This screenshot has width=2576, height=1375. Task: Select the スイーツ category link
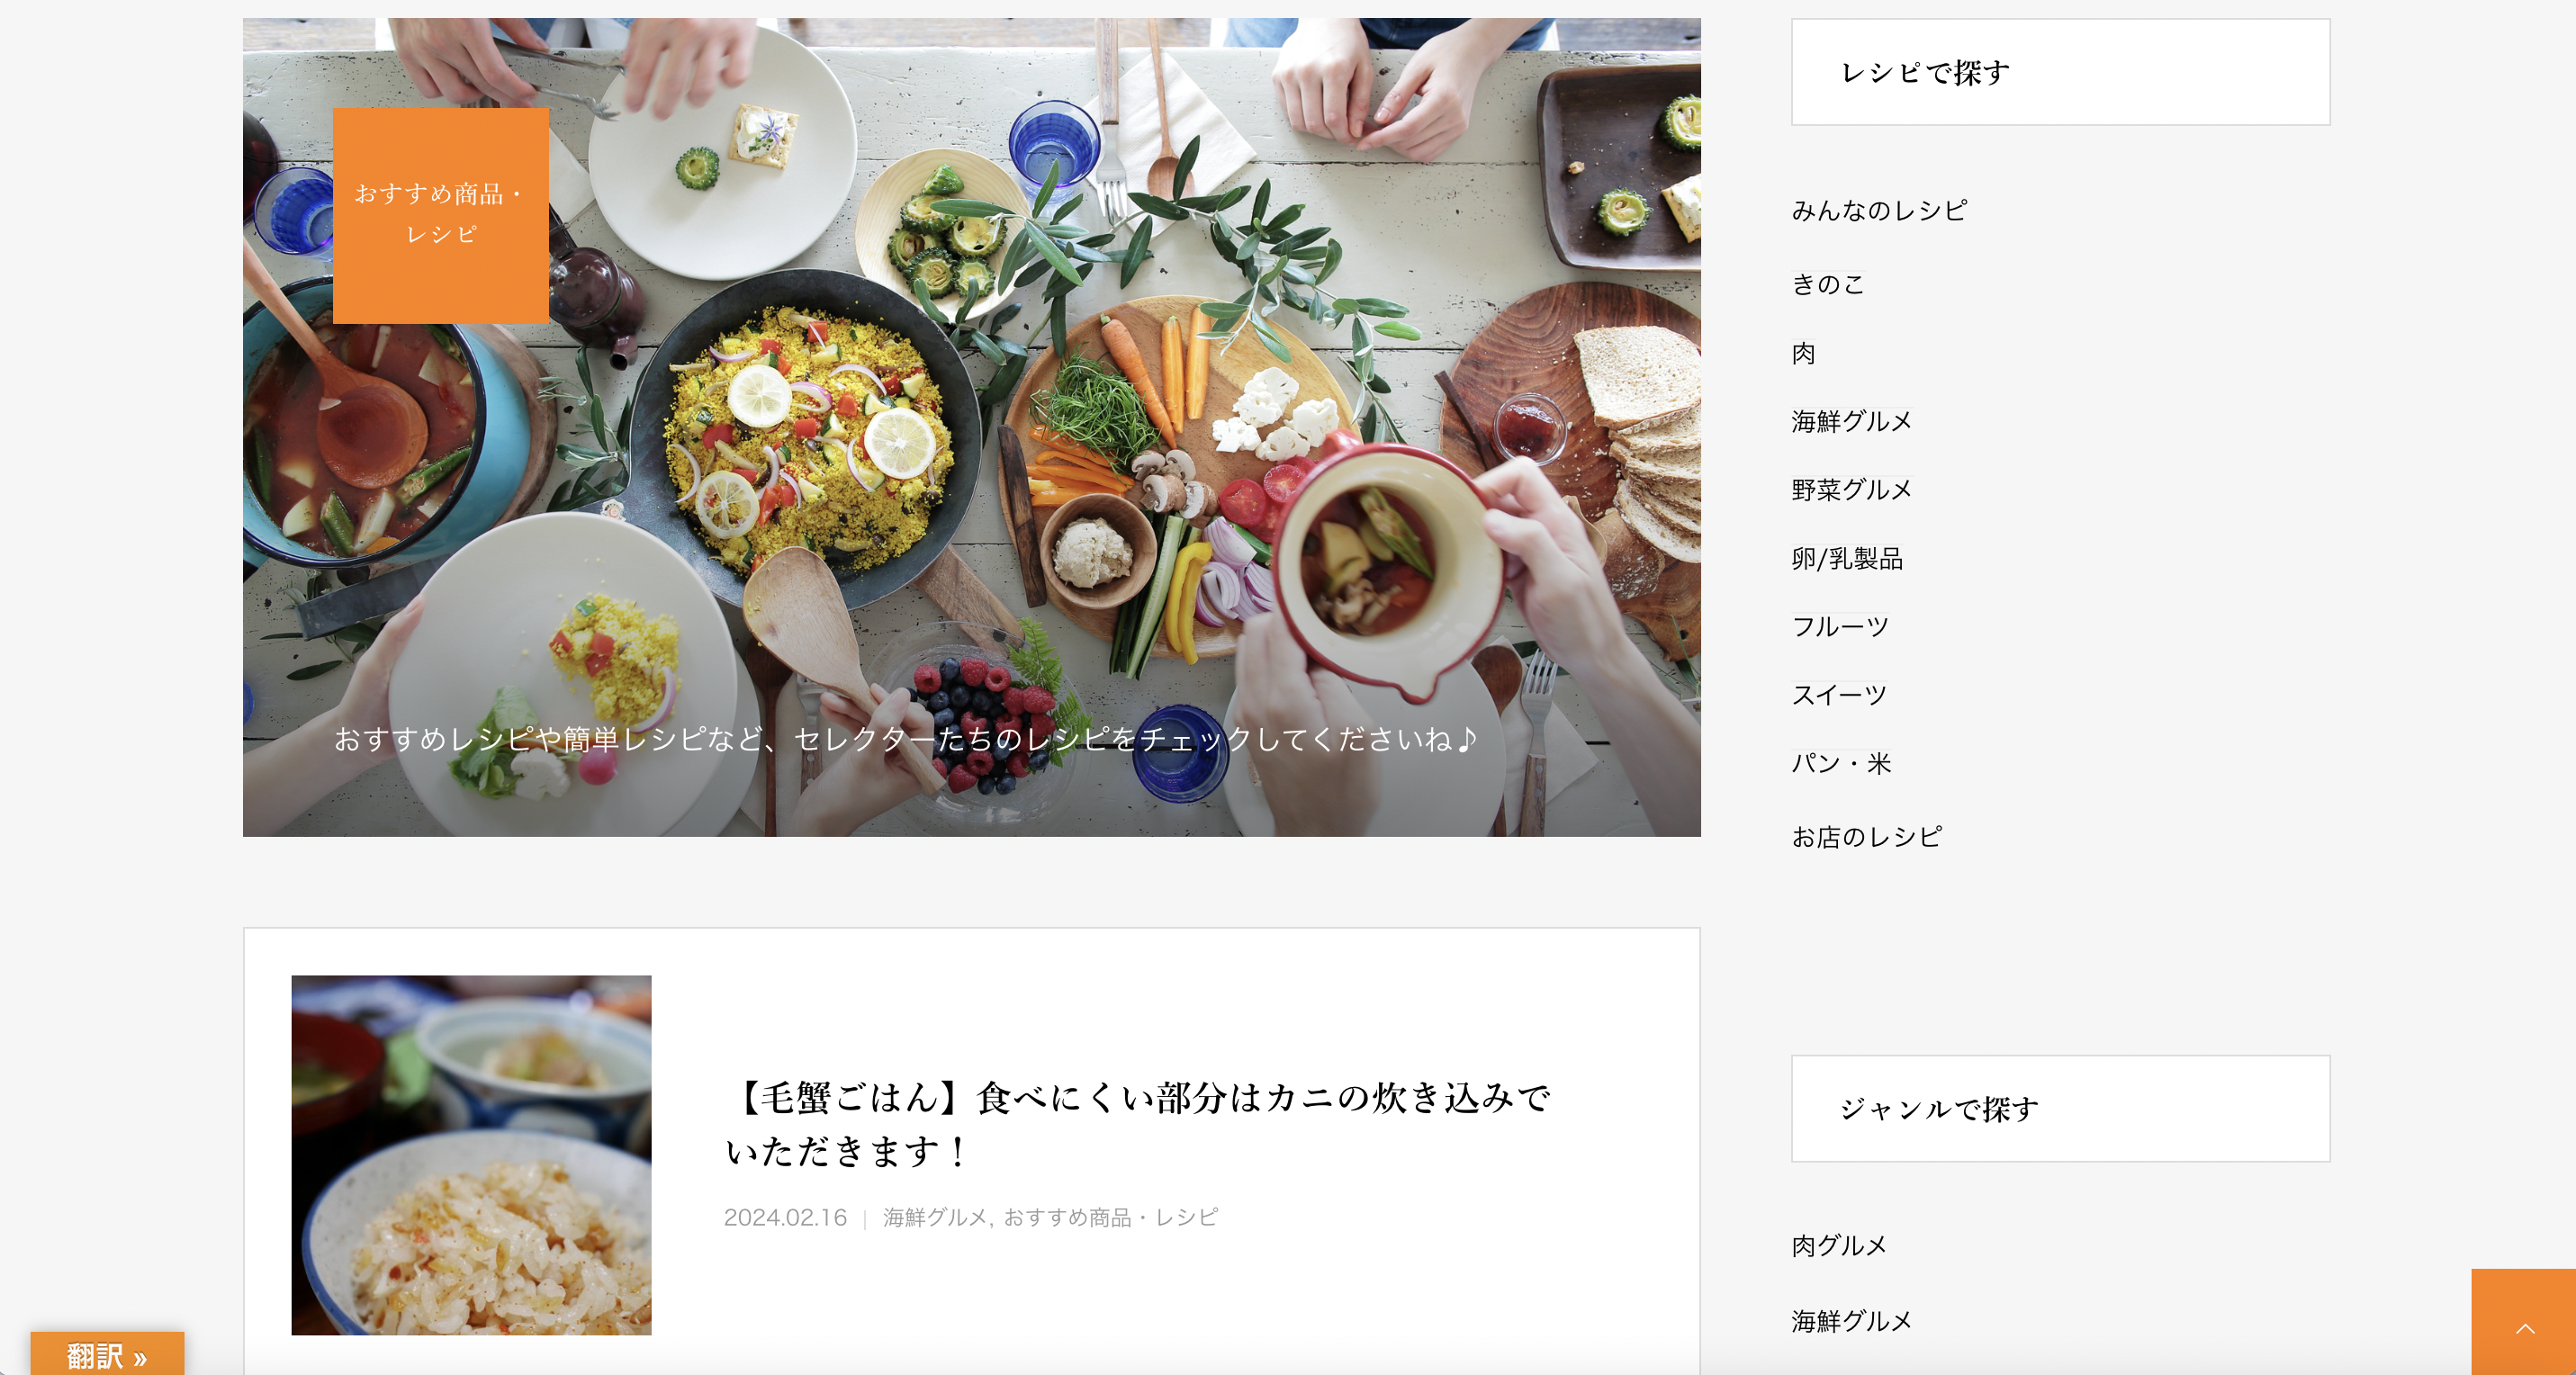[1839, 695]
